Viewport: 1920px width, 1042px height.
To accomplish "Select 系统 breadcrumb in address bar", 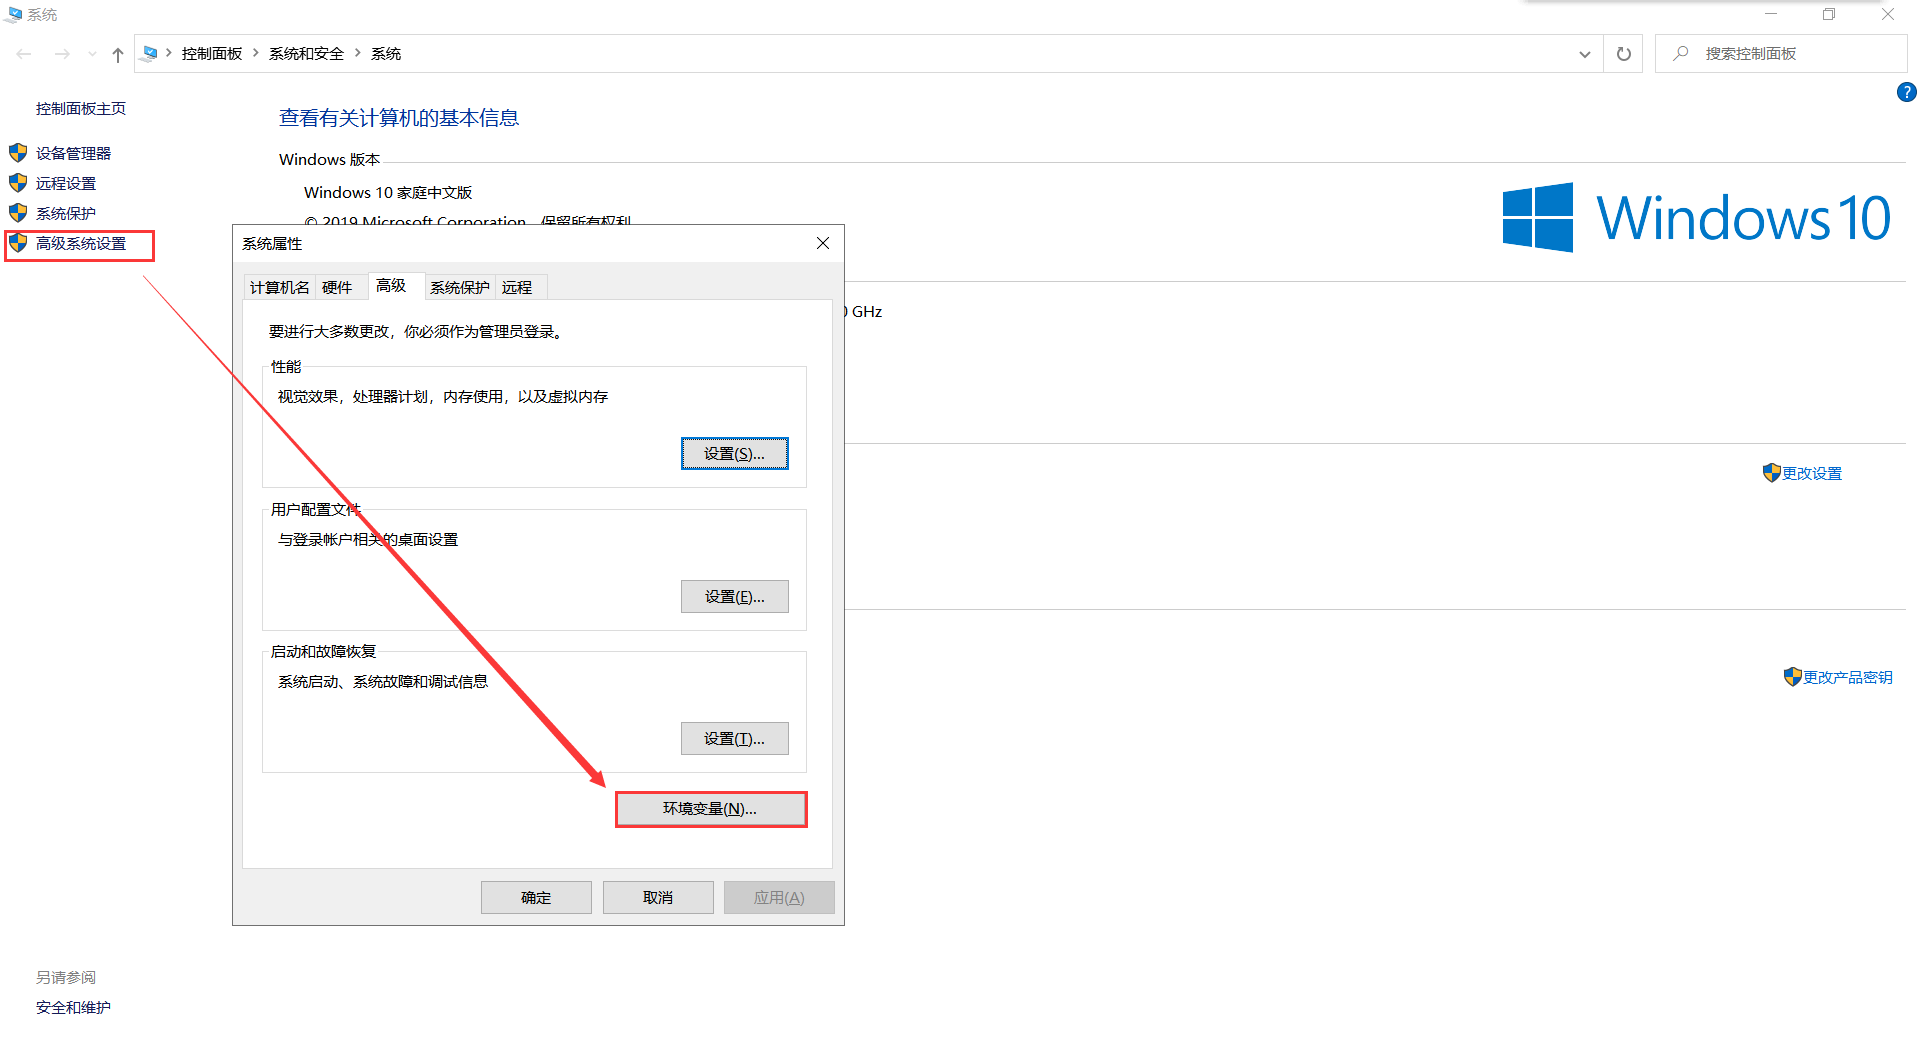I will click(386, 54).
